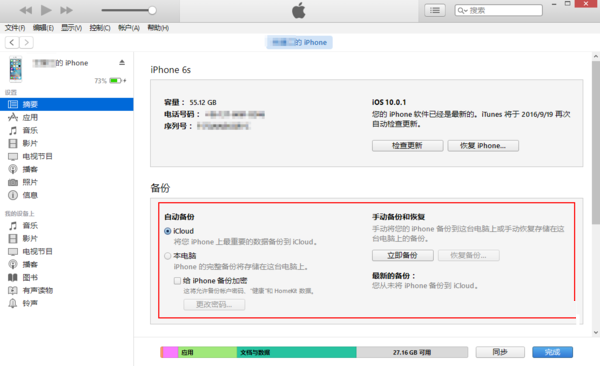Select the iCloud backup radio button
Image resolution: width=600 pixels, height=366 pixels.
coord(168,231)
